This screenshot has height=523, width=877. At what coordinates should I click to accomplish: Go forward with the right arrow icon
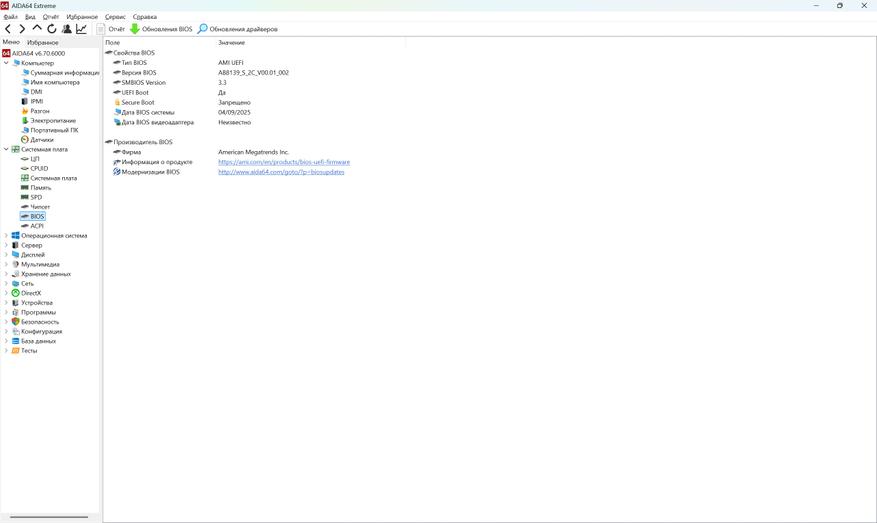pyautogui.click(x=22, y=29)
